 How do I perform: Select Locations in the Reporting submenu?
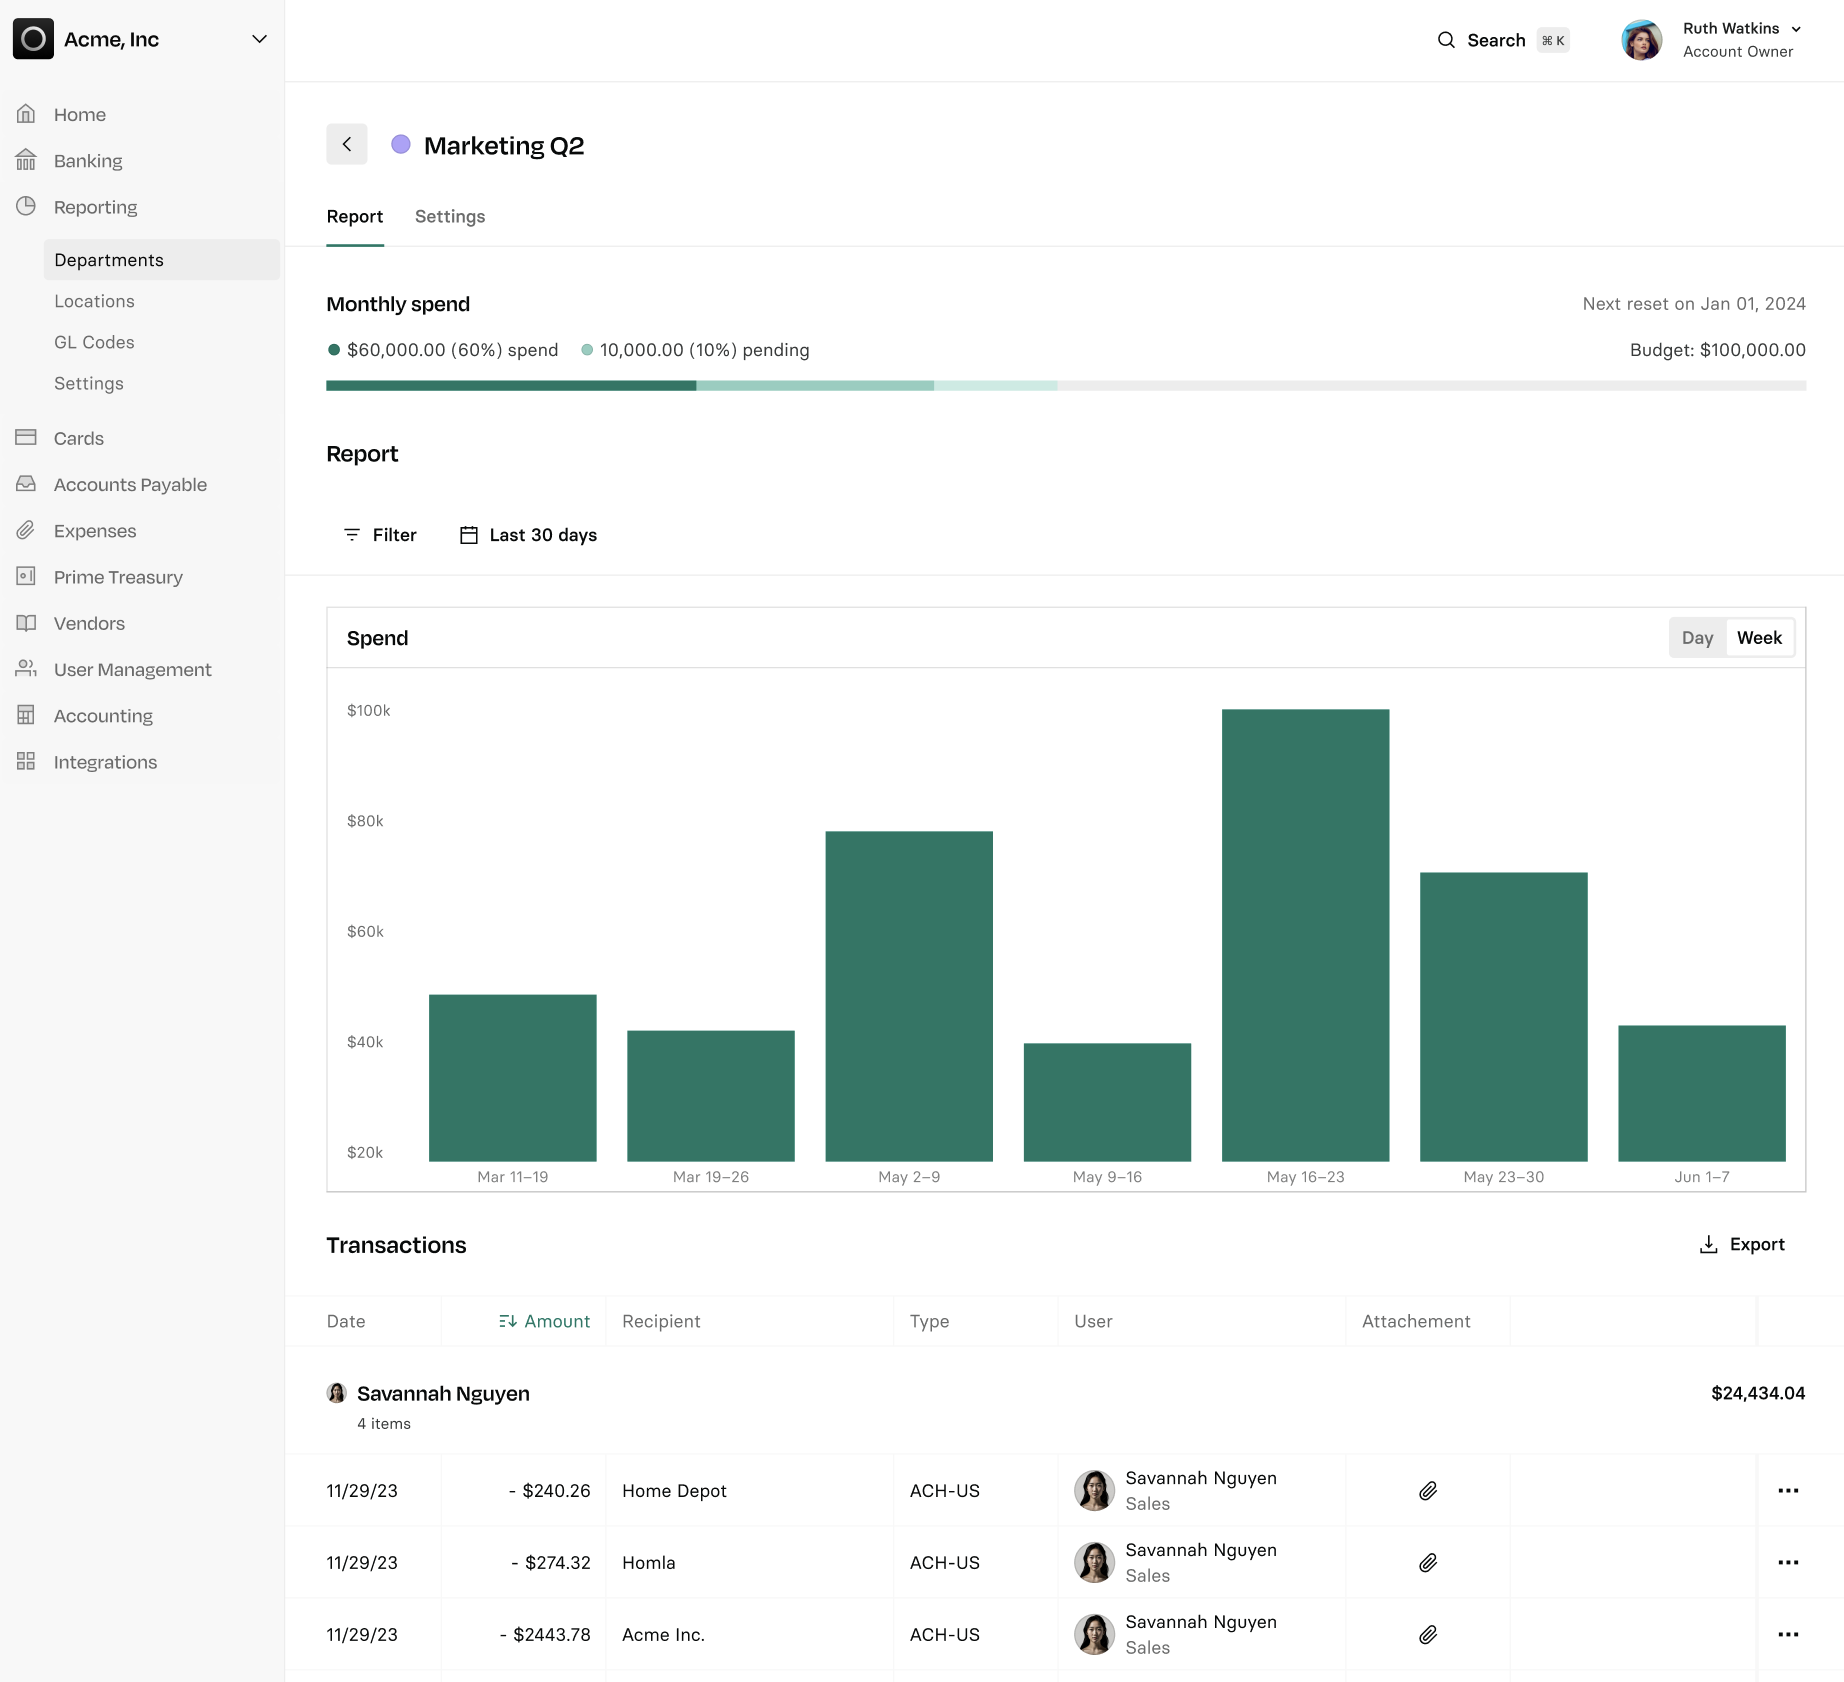pos(94,301)
